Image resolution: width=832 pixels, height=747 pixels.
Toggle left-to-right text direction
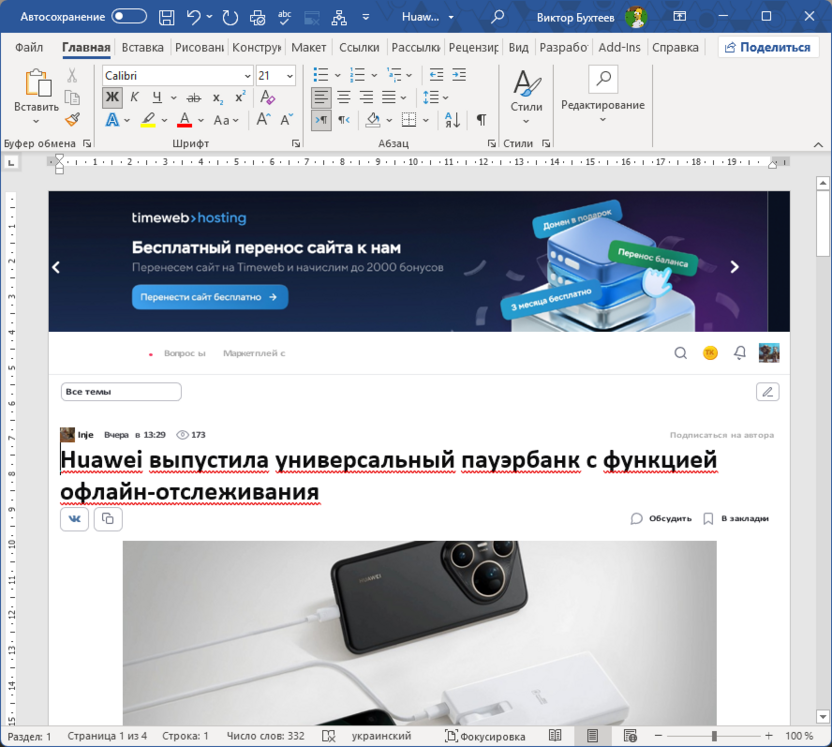click(x=321, y=120)
